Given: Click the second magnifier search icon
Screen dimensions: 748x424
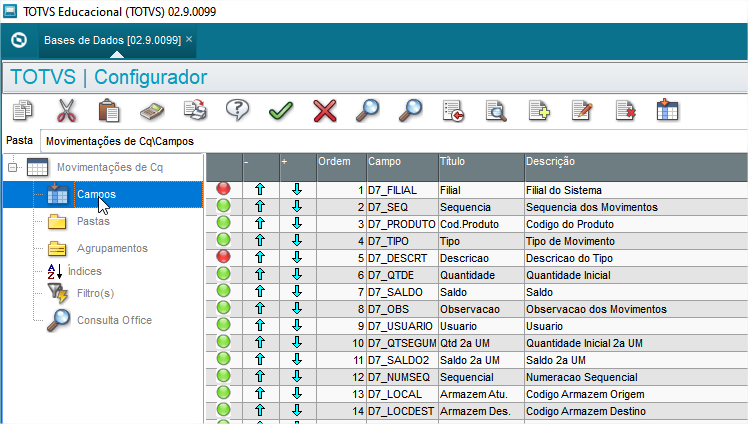Looking at the screenshot, I should [x=410, y=110].
